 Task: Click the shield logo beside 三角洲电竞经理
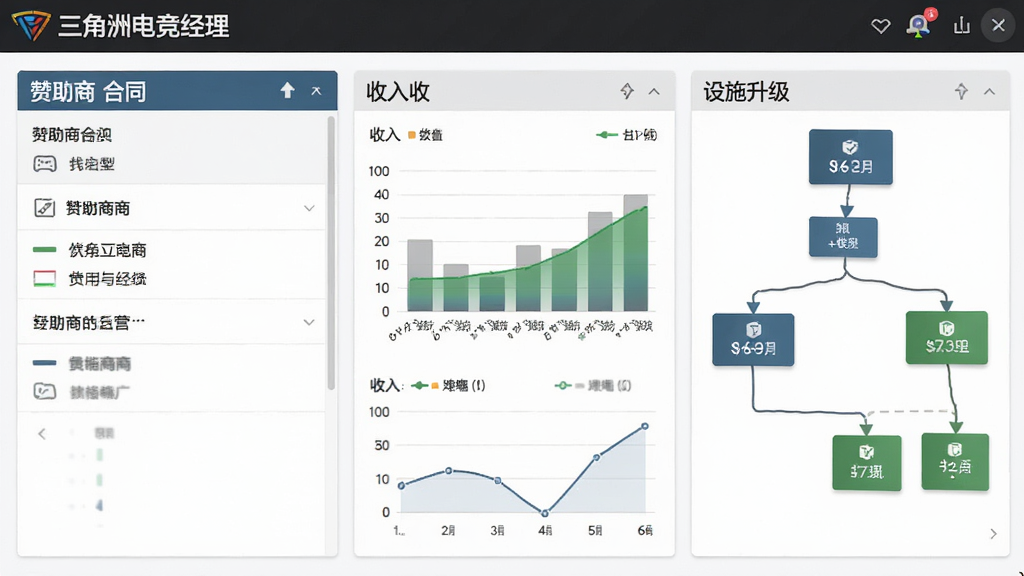(x=31, y=25)
